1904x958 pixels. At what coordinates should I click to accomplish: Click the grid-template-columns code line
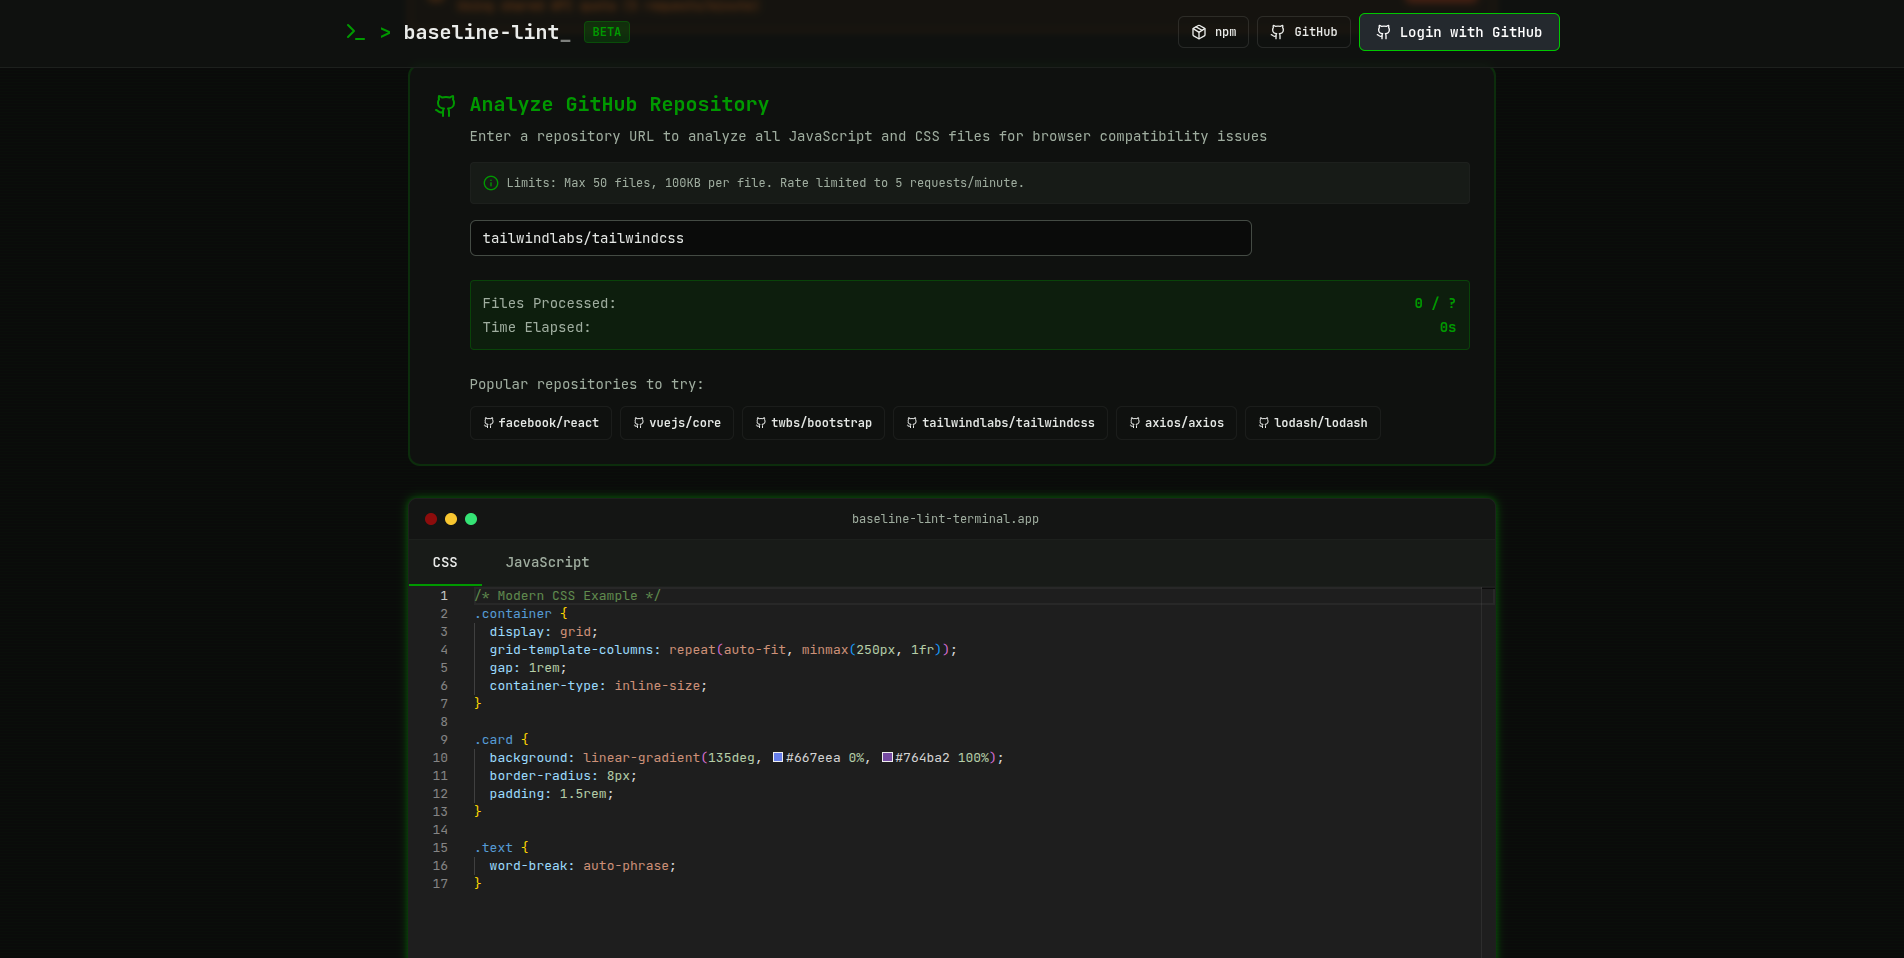[x=723, y=650]
